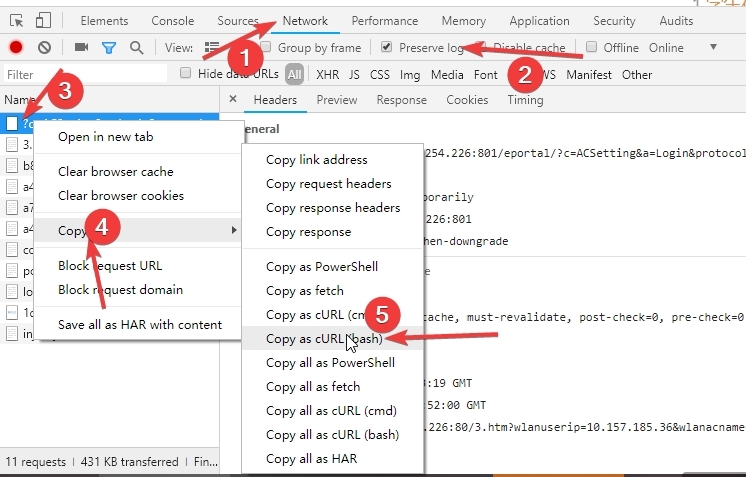Viewport: 746px width, 477px height.
Task: Choose Copy response headers
Action: 333,208
